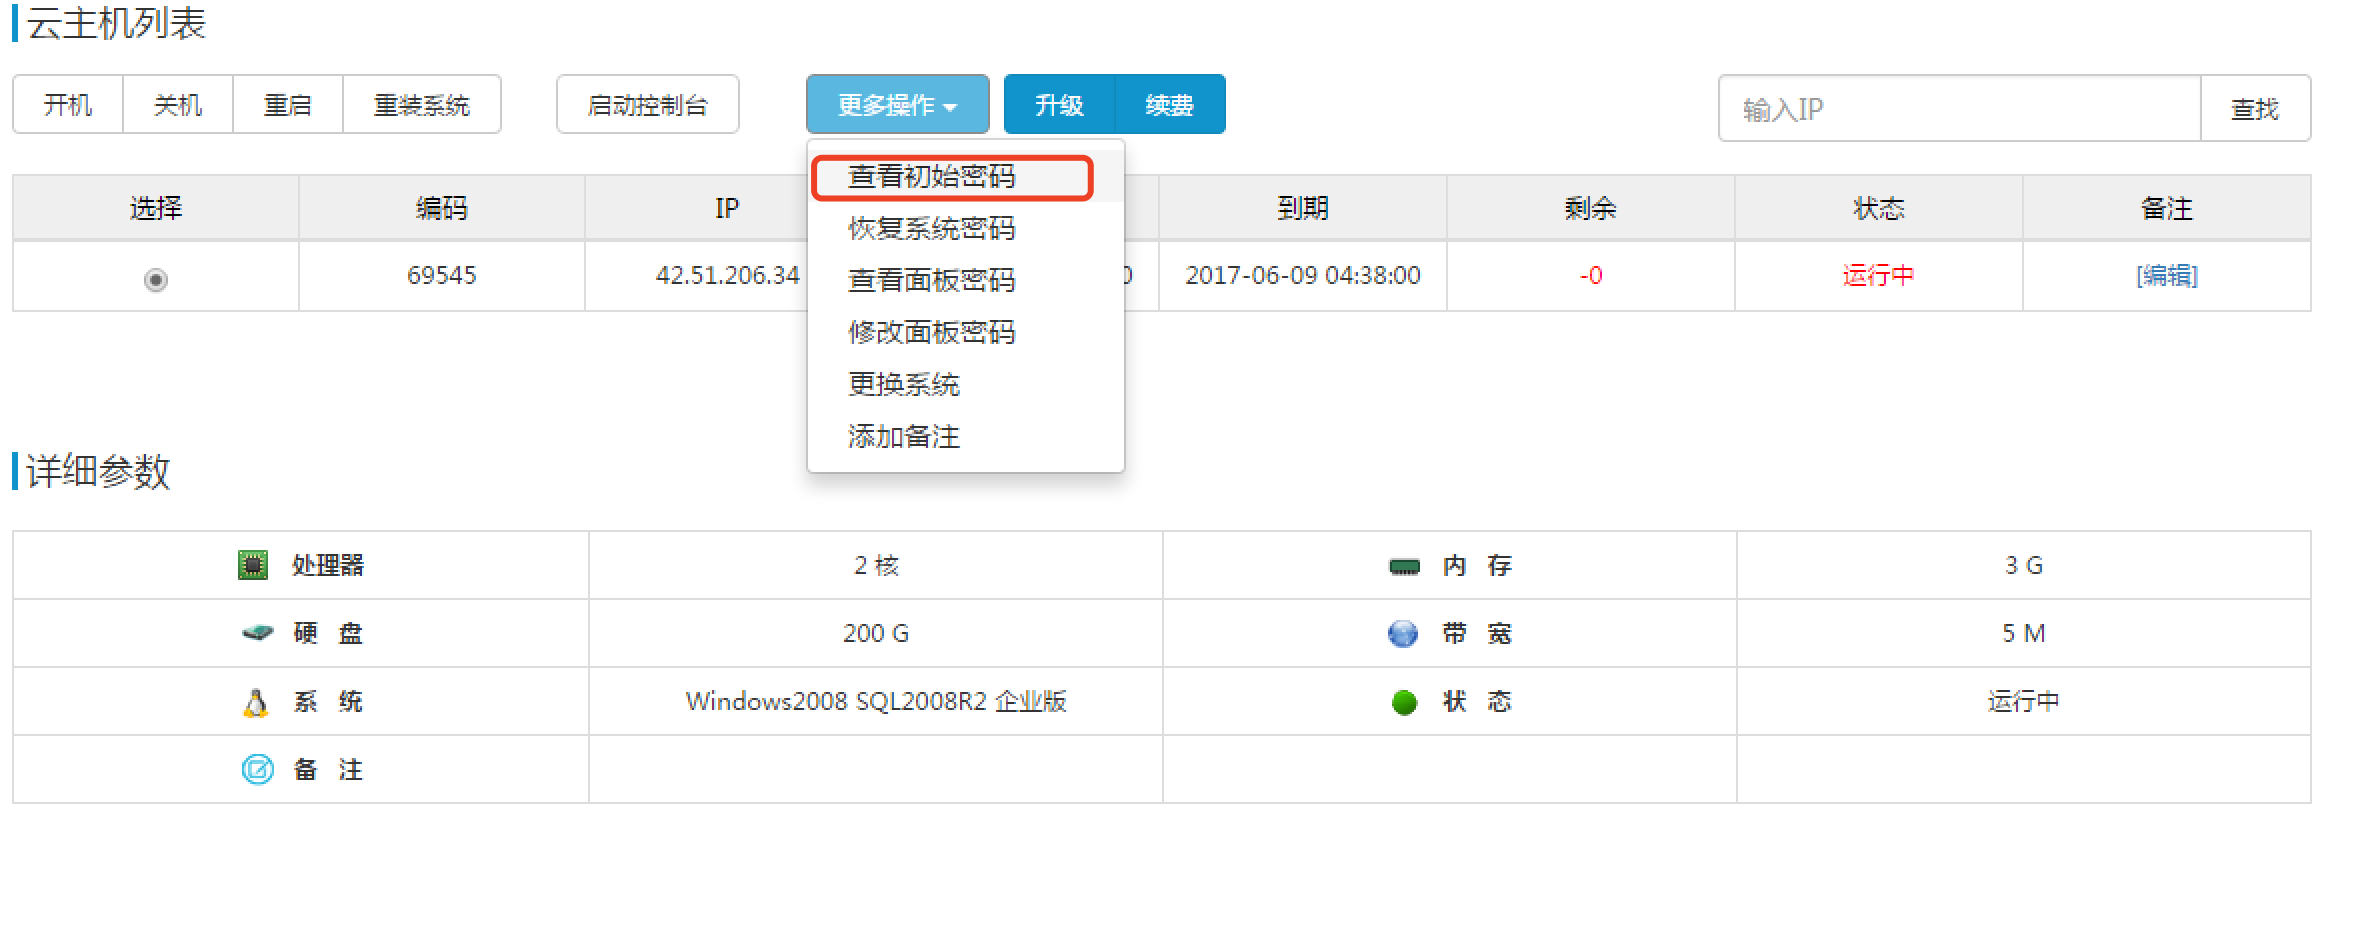This screenshot has width=2360, height=948.
Task: Click the hard disk icon
Action: point(258,632)
